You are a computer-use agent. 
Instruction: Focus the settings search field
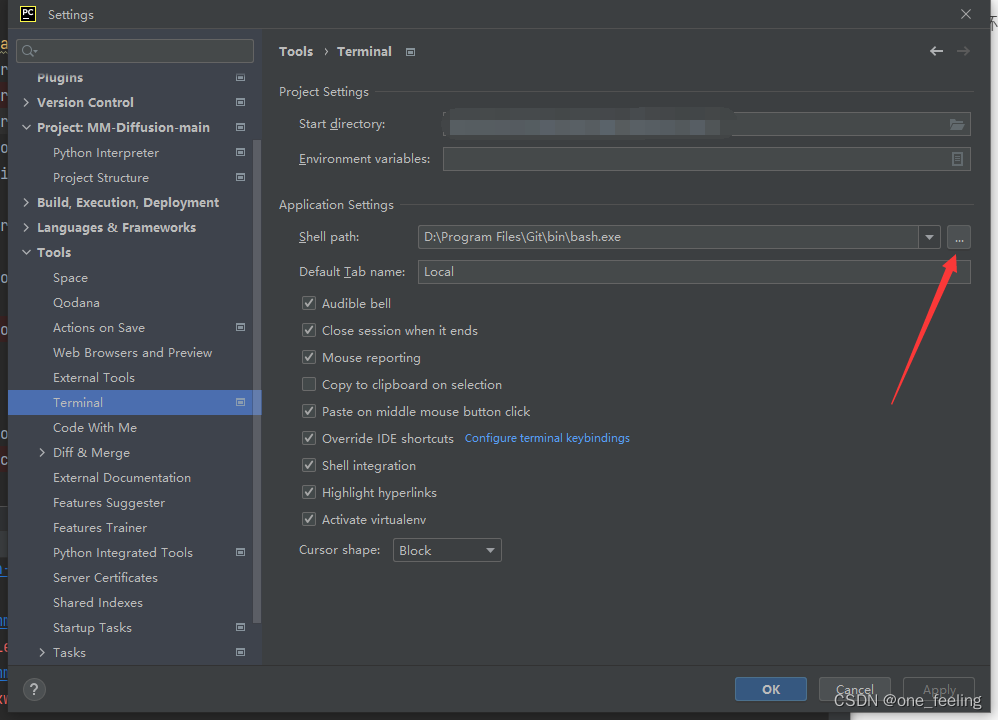click(x=135, y=51)
